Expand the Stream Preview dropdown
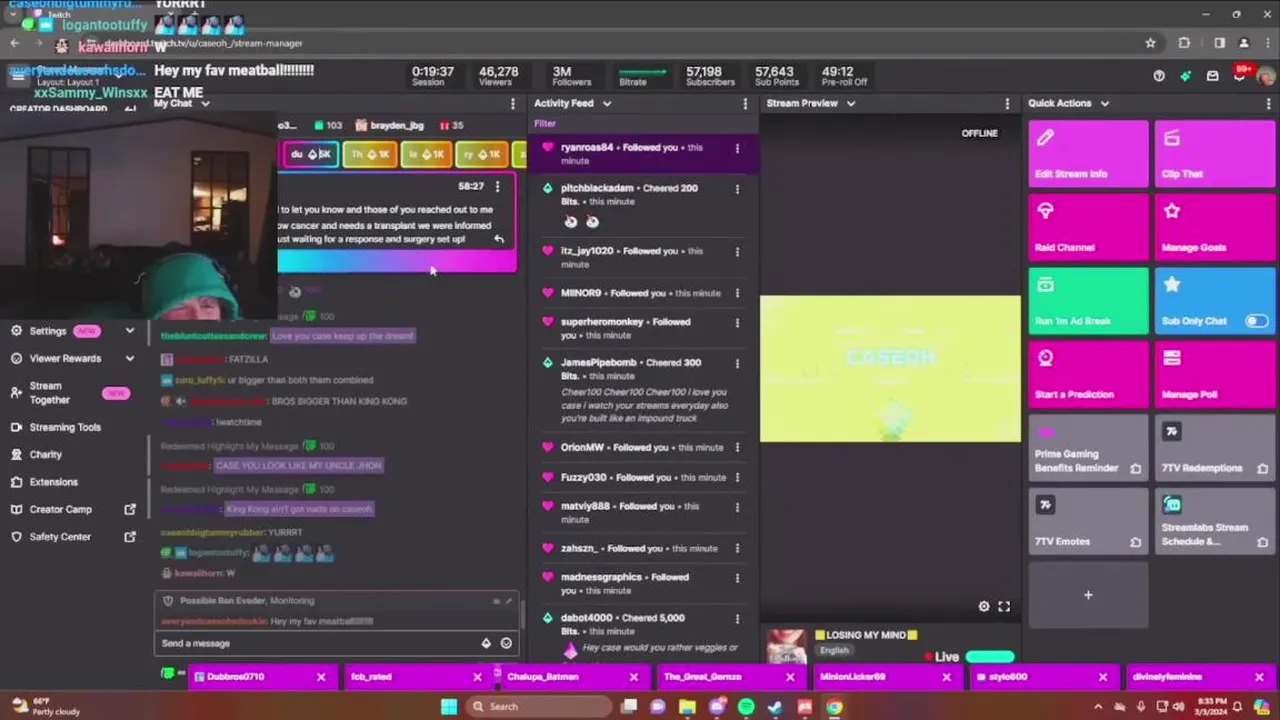This screenshot has width=1280, height=720. pos(851,103)
